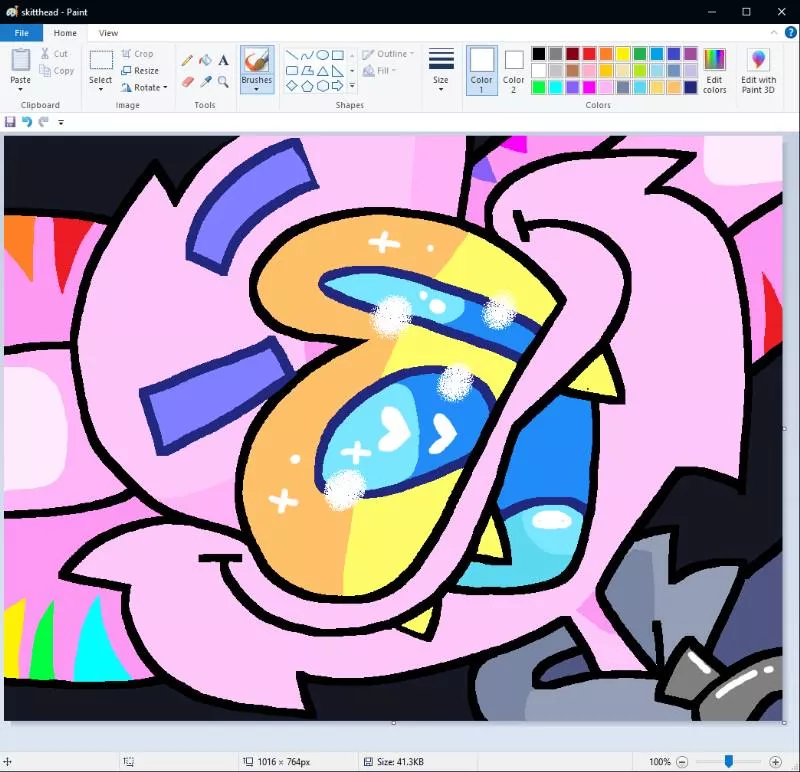Screen dimensions: 800x772
Task: Choose the Polygon shape
Action: pos(307,70)
